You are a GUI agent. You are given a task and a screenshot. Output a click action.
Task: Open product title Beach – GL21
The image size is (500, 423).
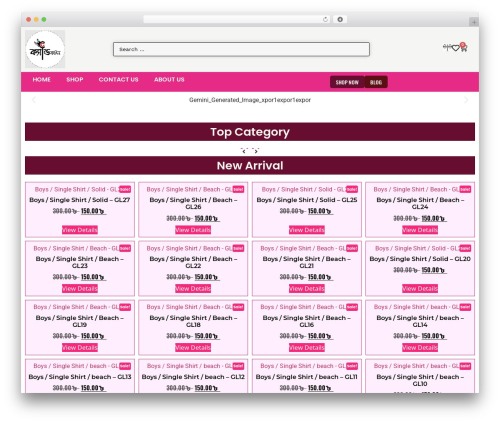point(307,262)
